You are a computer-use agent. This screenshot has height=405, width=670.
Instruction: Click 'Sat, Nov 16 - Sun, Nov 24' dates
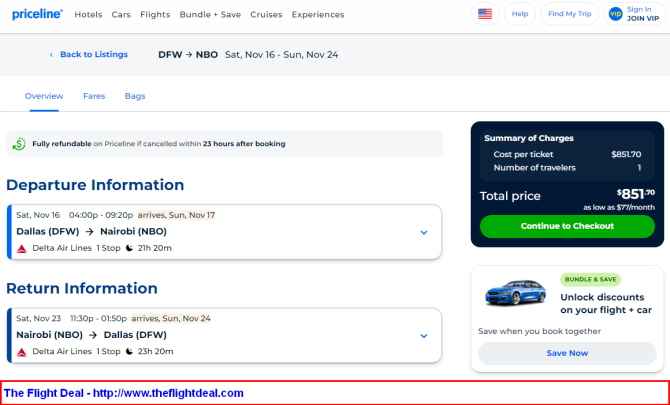point(282,55)
